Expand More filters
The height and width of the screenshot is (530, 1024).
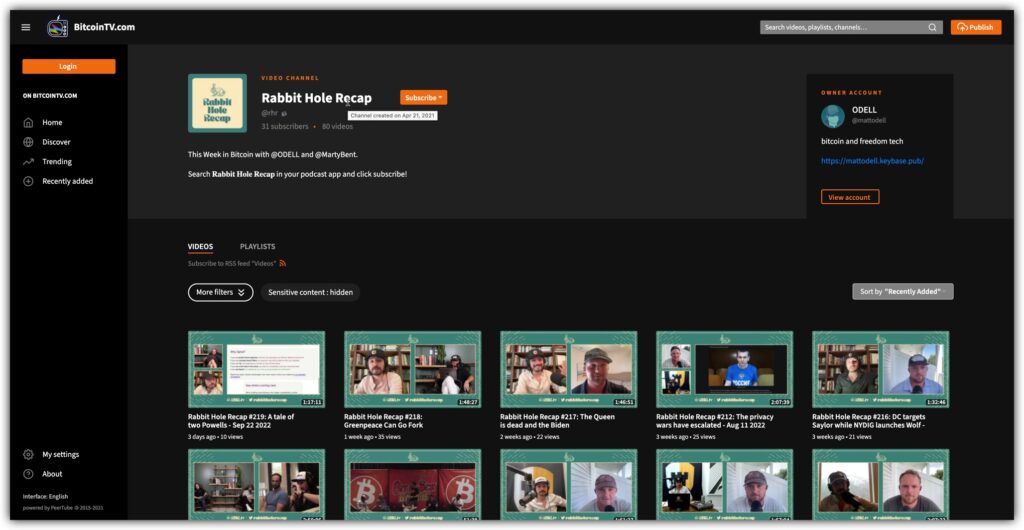click(221, 292)
